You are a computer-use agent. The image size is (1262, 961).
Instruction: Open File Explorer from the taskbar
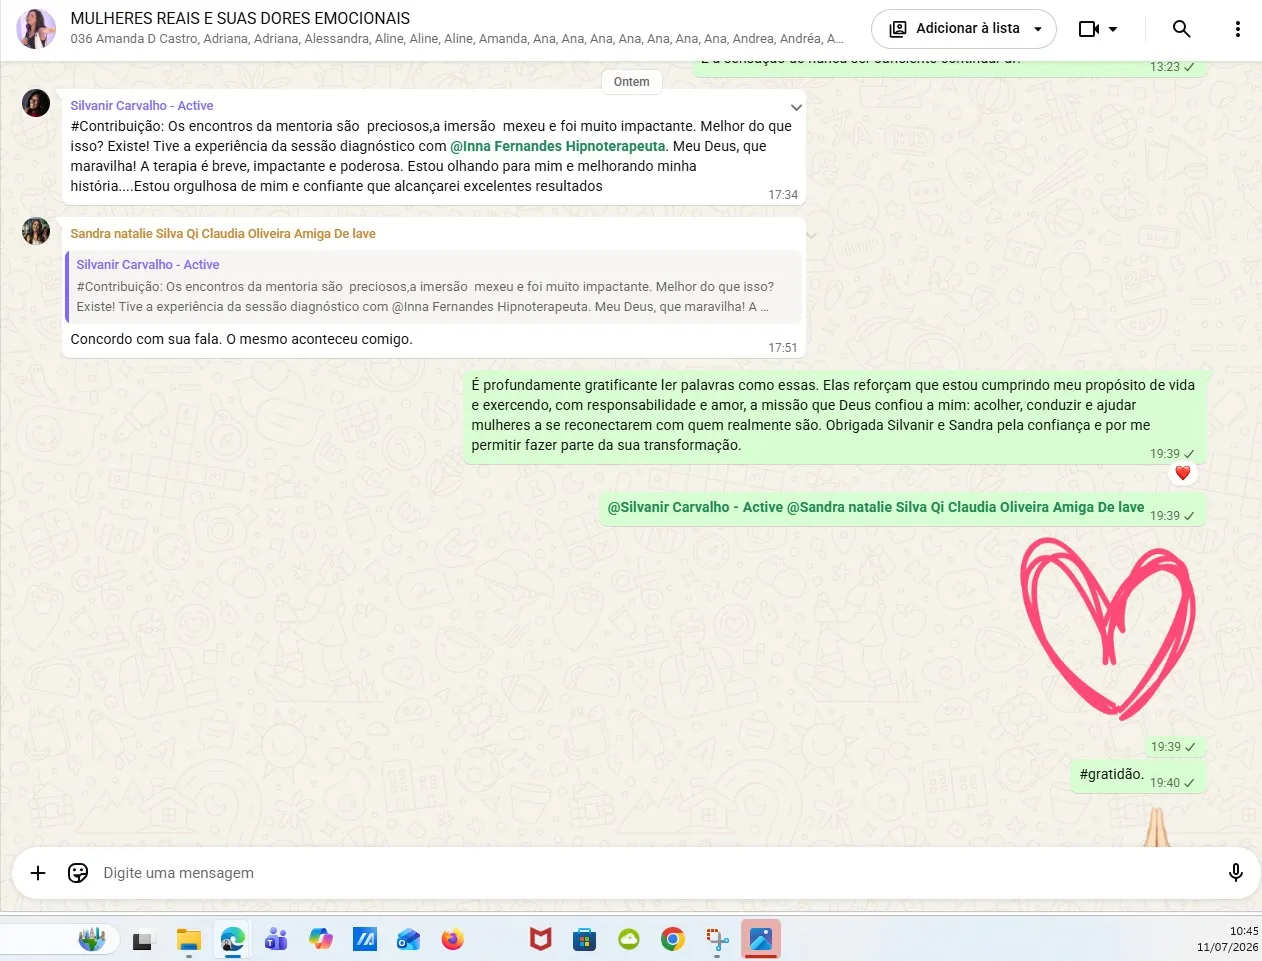pyautogui.click(x=188, y=939)
